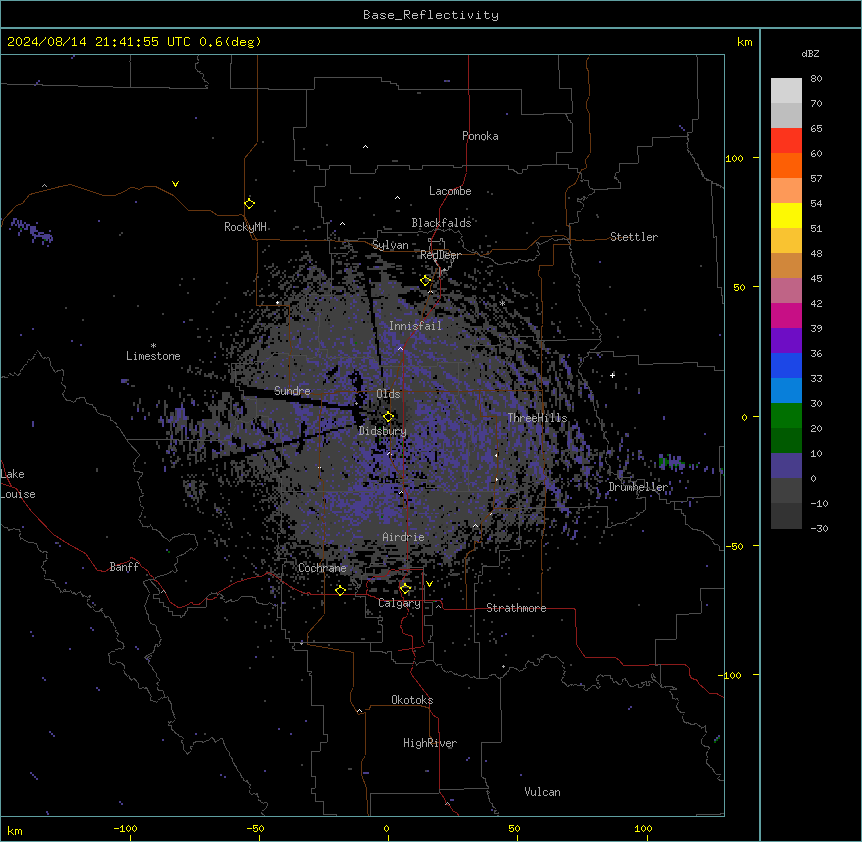This screenshot has height=842, width=862.
Task: Click the Banff town label
Action: point(124,567)
